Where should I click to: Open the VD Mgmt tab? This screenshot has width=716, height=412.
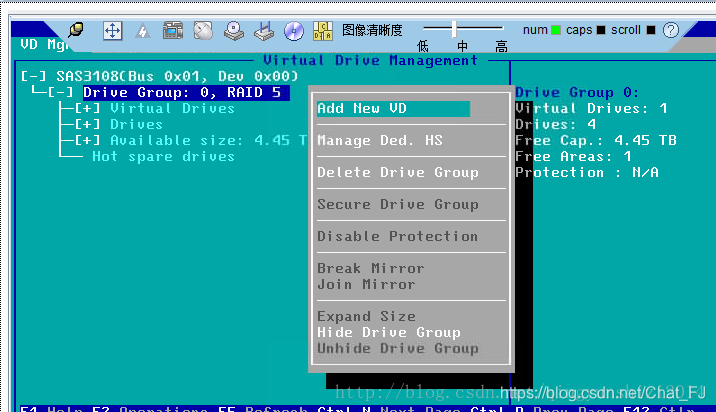click(x=43, y=44)
